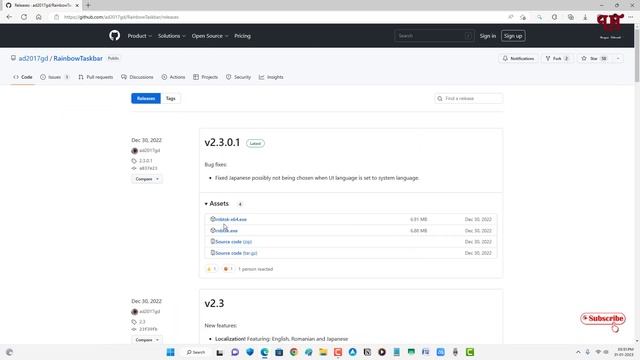Open File Explorer from the taskbar
Screen dimensions: 640x360
(x=323, y=352)
